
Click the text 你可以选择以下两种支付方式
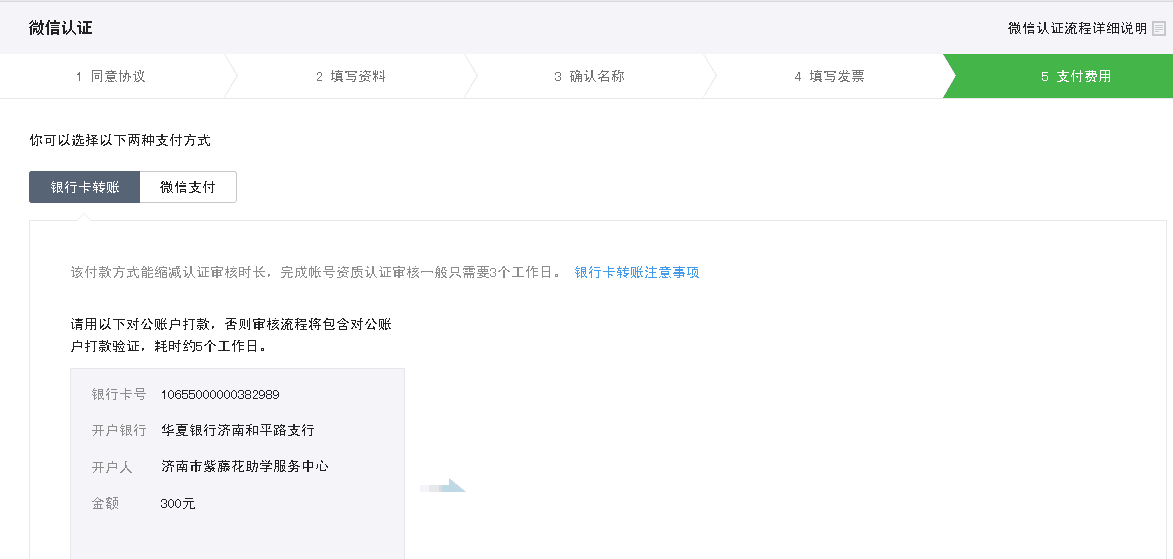click(x=120, y=140)
